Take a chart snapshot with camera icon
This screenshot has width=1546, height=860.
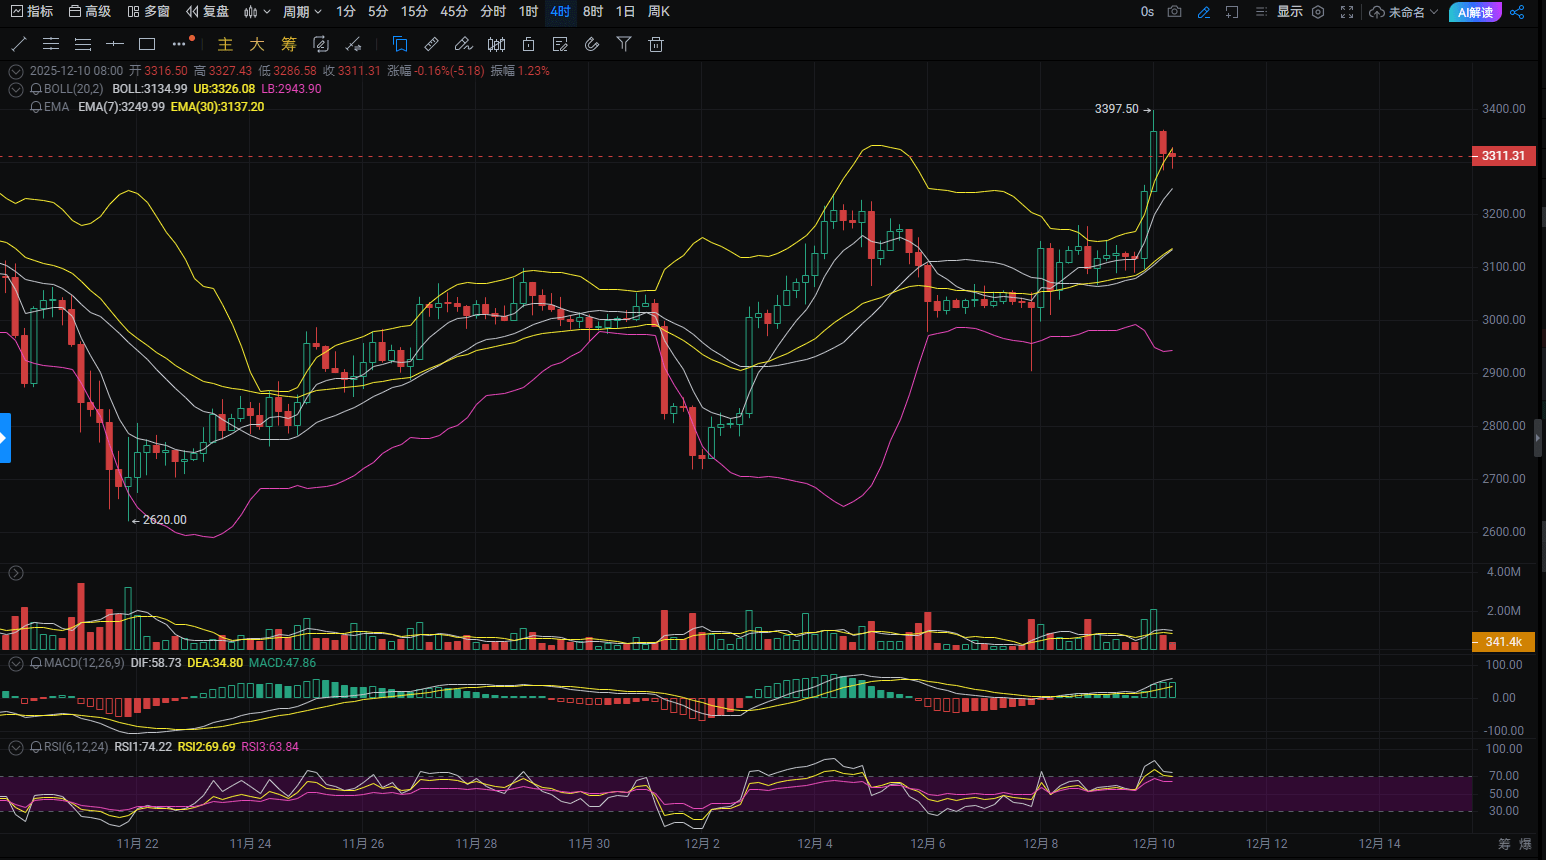tap(1175, 12)
